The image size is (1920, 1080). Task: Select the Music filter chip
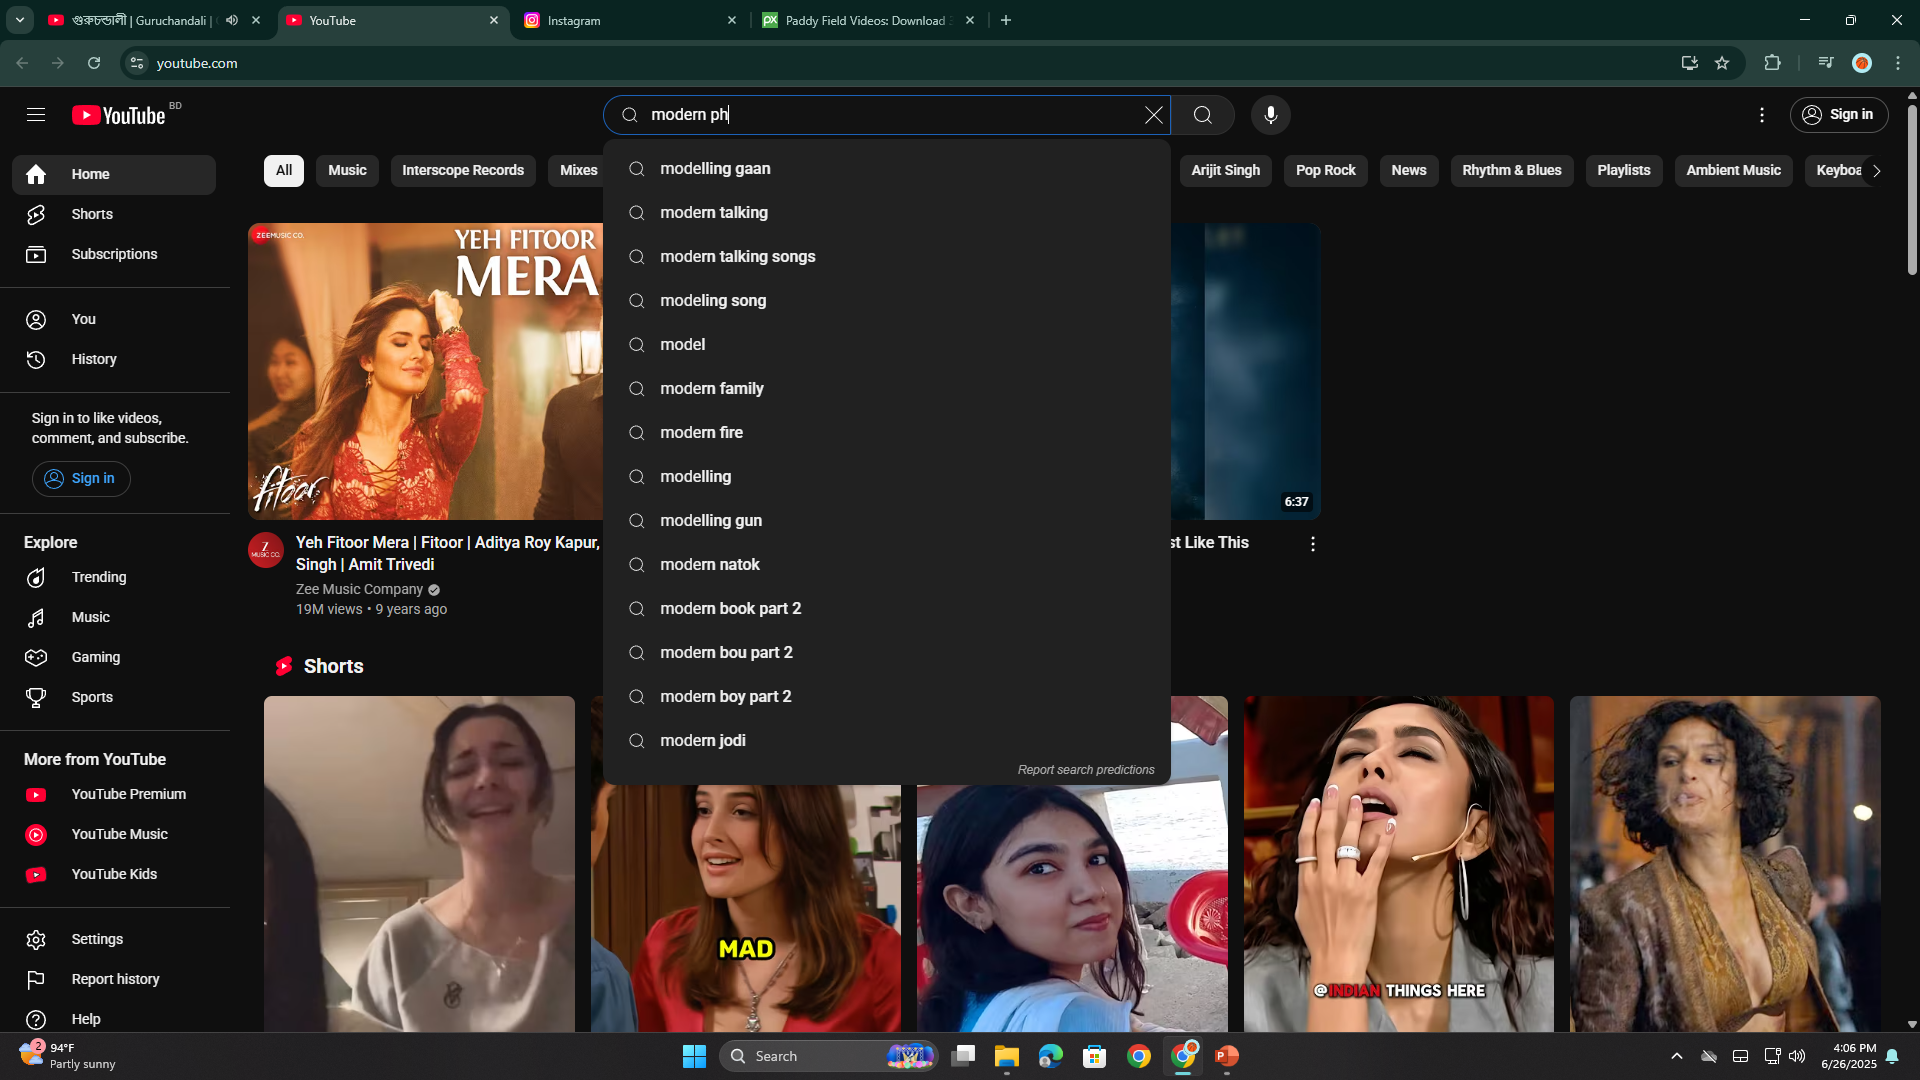click(347, 170)
